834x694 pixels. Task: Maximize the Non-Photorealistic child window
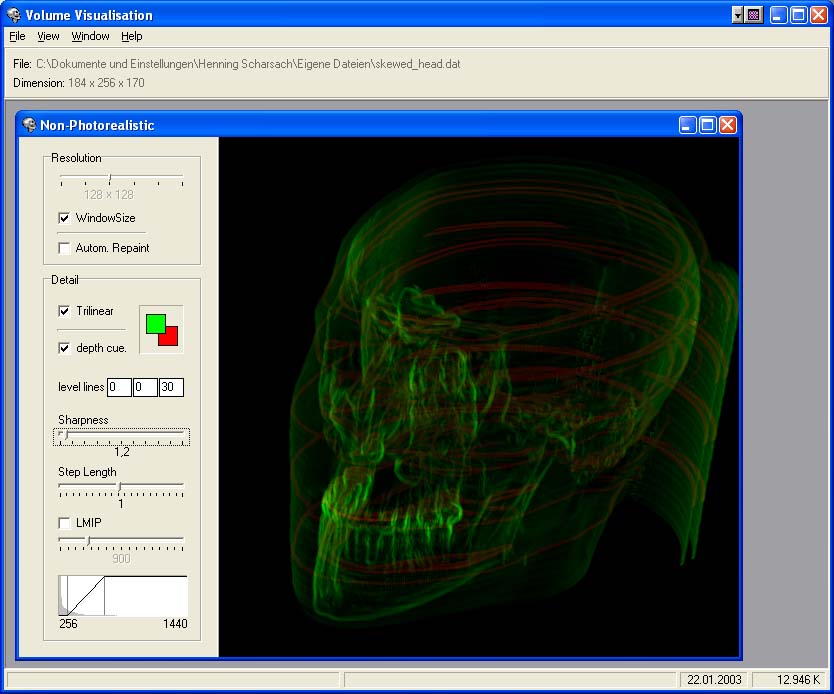pos(708,125)
